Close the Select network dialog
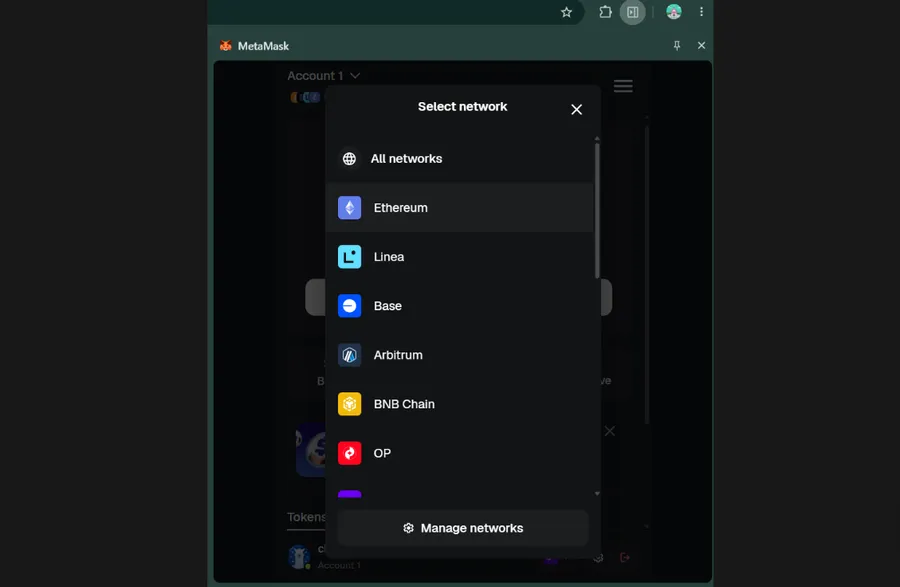 (576, 110)
